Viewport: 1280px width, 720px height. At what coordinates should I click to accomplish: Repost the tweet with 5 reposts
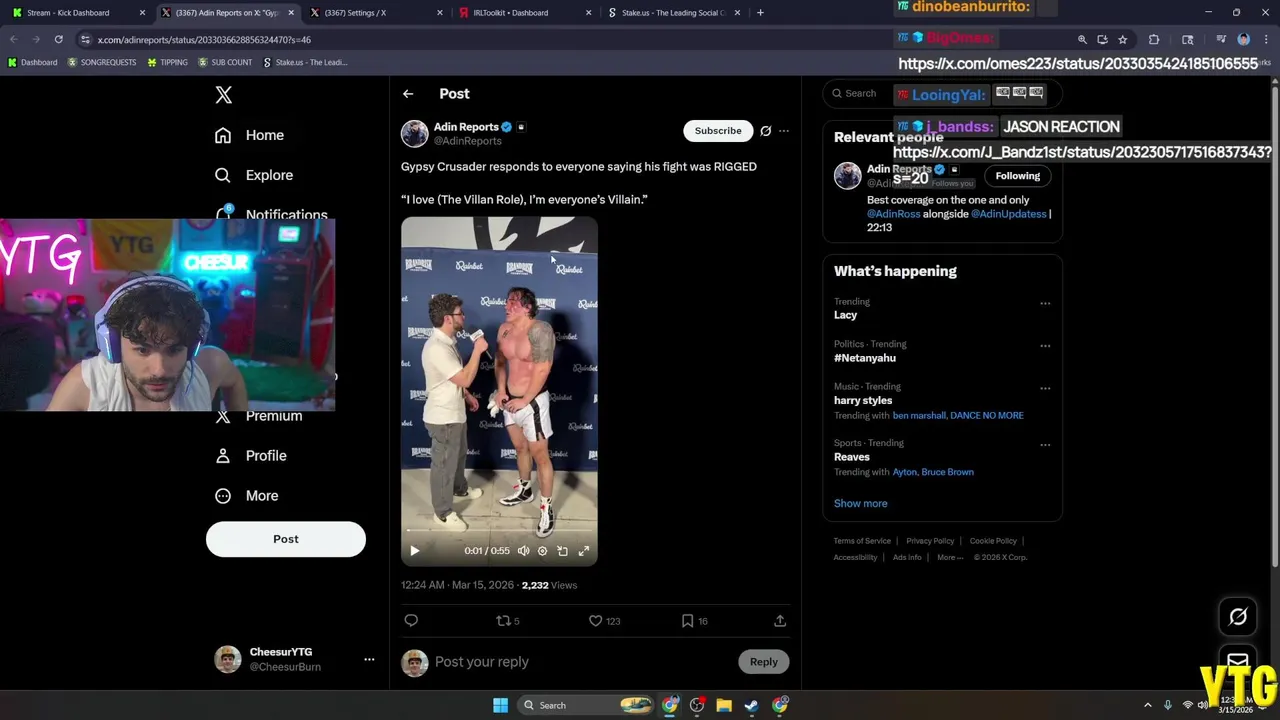[508, 621]
